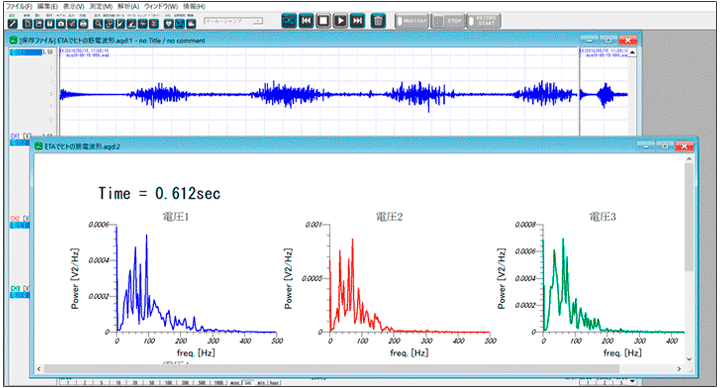Click the X-Y cross graph toolbar icon
This screenshot has width=720, height=388.
tap(180, 24)
